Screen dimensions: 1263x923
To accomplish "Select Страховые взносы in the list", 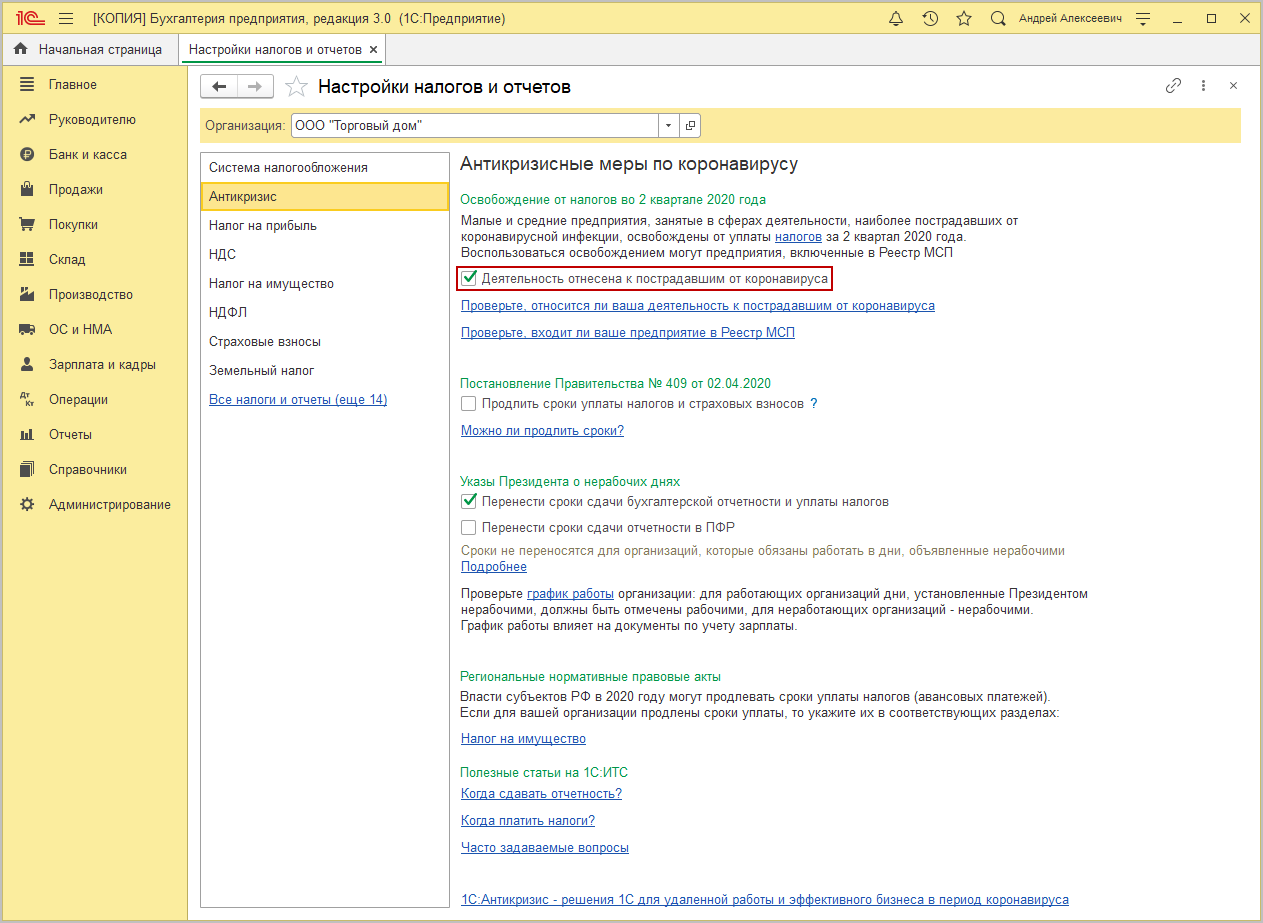I will tap(325, 342).
